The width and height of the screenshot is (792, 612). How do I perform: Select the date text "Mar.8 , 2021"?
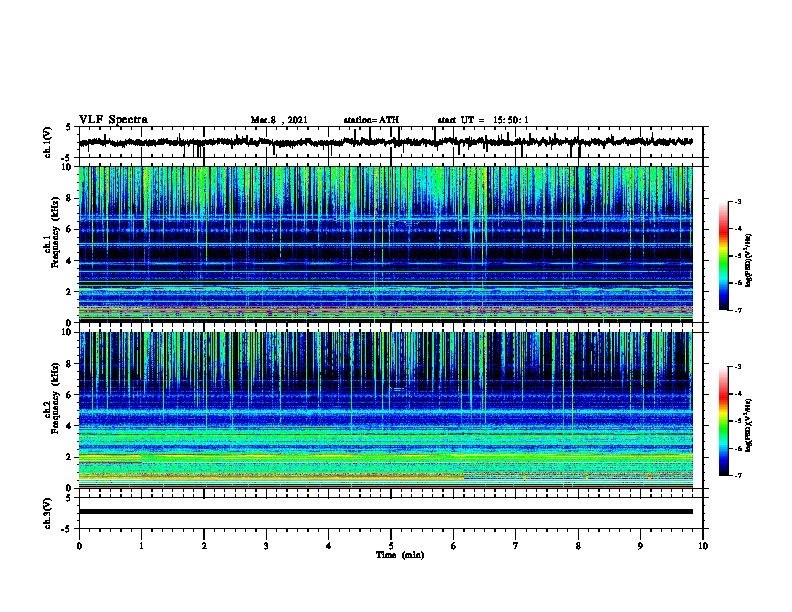pos(279,120)
